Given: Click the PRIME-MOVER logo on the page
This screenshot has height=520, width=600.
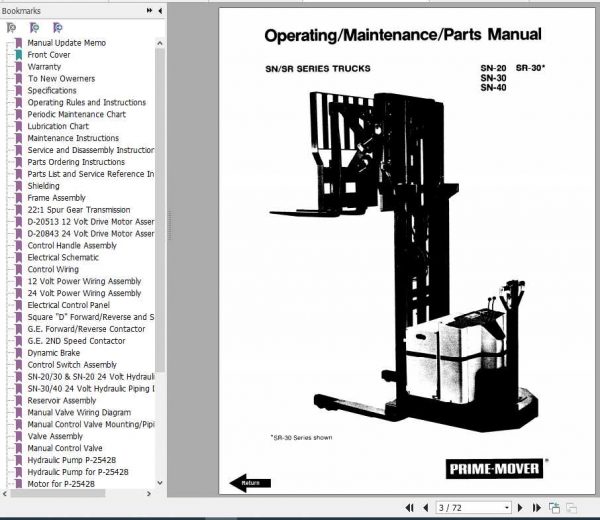Looking at the screenshot, I should tap(494, 468).
